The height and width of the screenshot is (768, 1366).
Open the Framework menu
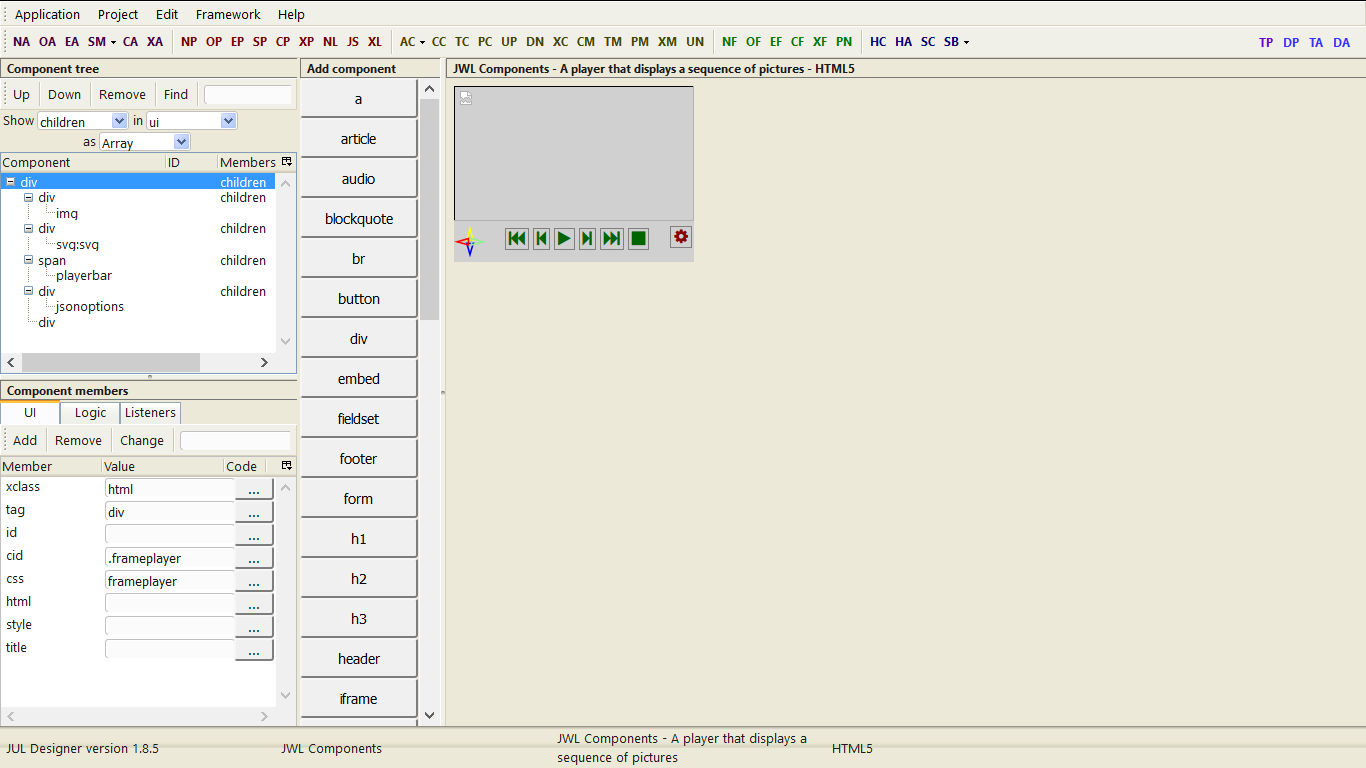tap(227, 14)
